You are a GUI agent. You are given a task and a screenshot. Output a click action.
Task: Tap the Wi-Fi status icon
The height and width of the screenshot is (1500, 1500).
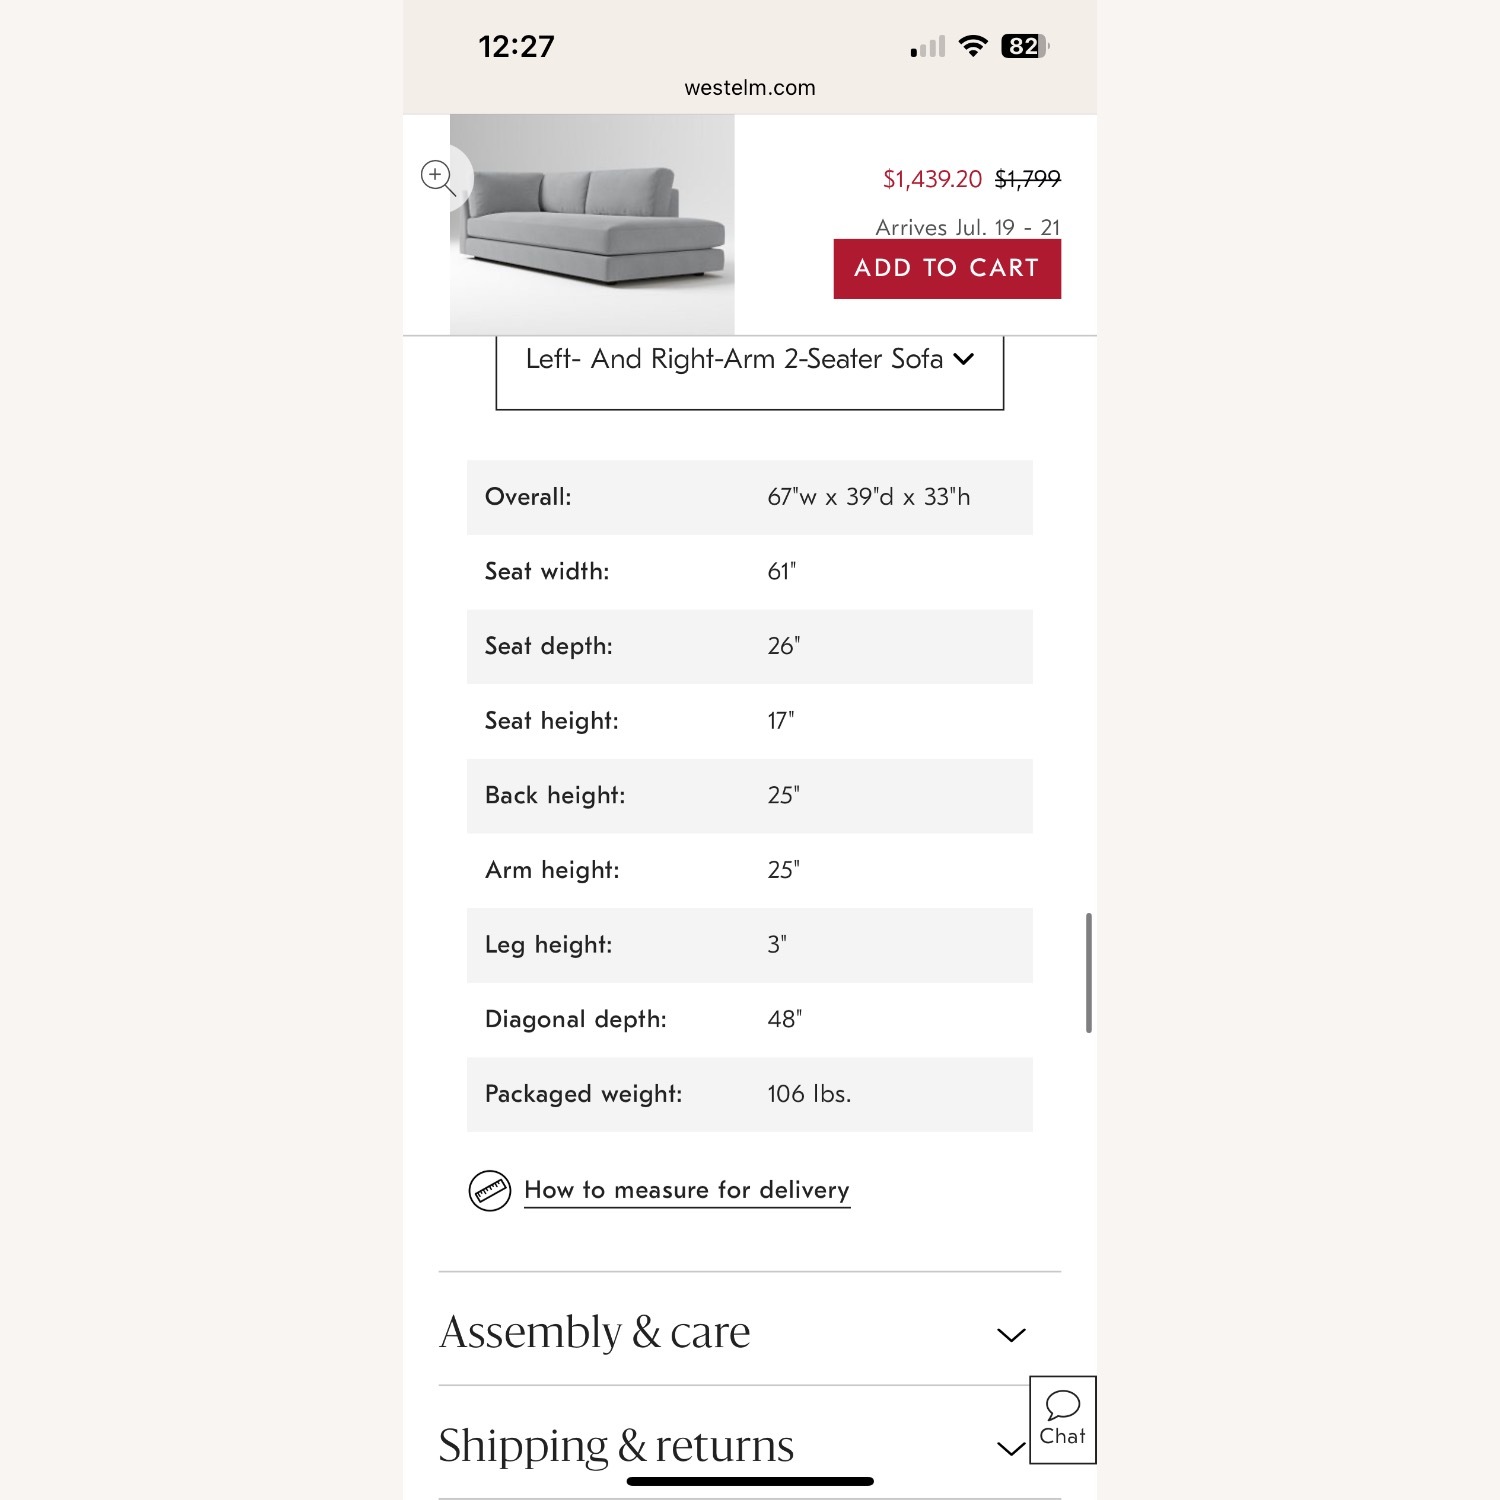click(x=972, y=46)
